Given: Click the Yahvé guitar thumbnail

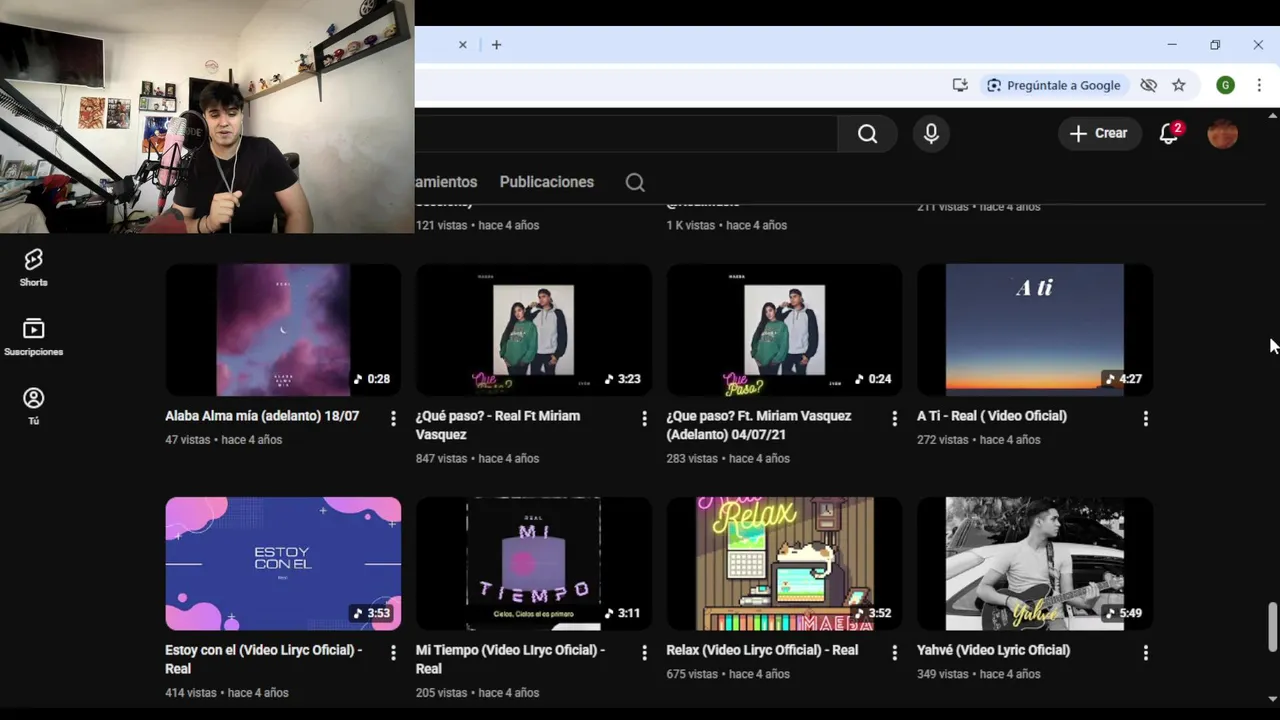Looking at the screenshot, I should tap(1035, 564).
